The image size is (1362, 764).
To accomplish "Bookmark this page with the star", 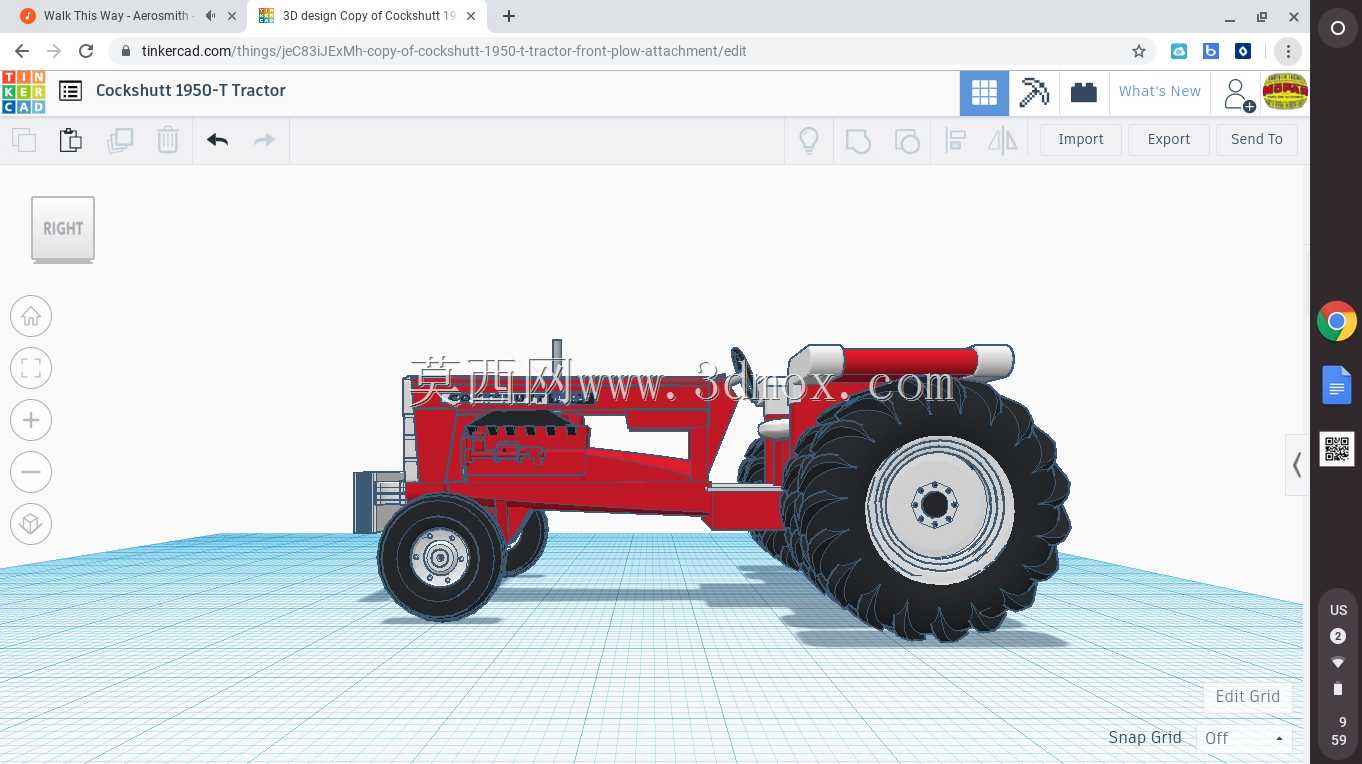I will coord(1138,51).
